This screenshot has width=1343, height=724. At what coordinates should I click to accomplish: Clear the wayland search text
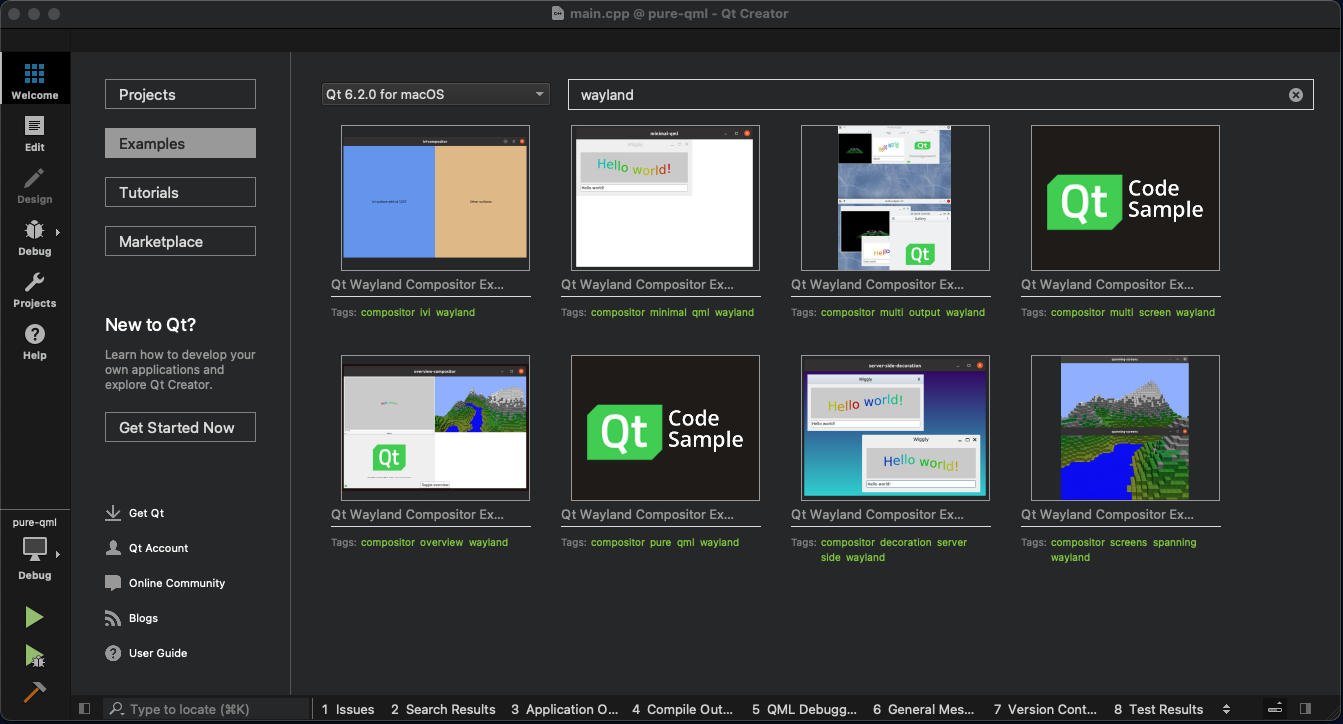(x=1296, y=95)
